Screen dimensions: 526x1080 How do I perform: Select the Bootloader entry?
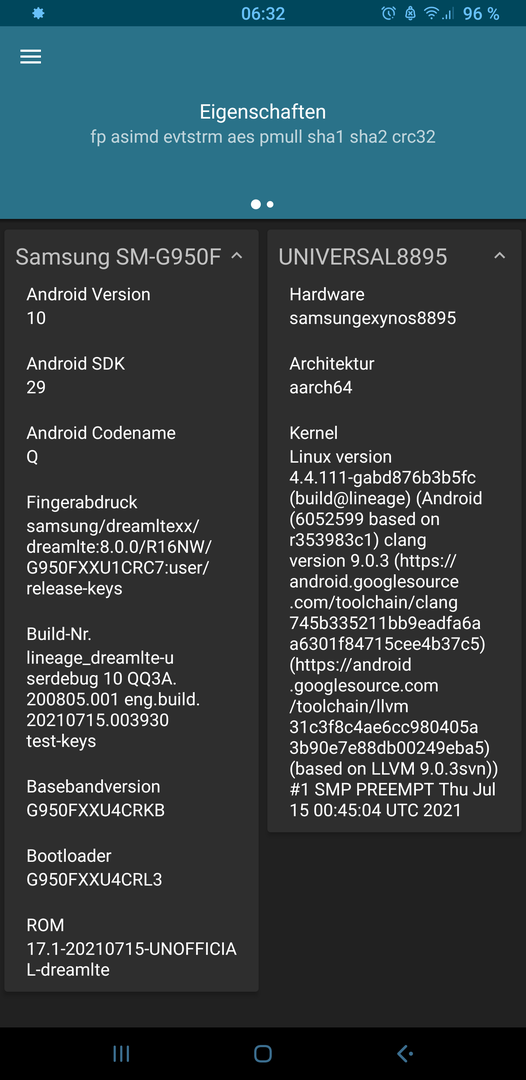click(x=131, y=867)
